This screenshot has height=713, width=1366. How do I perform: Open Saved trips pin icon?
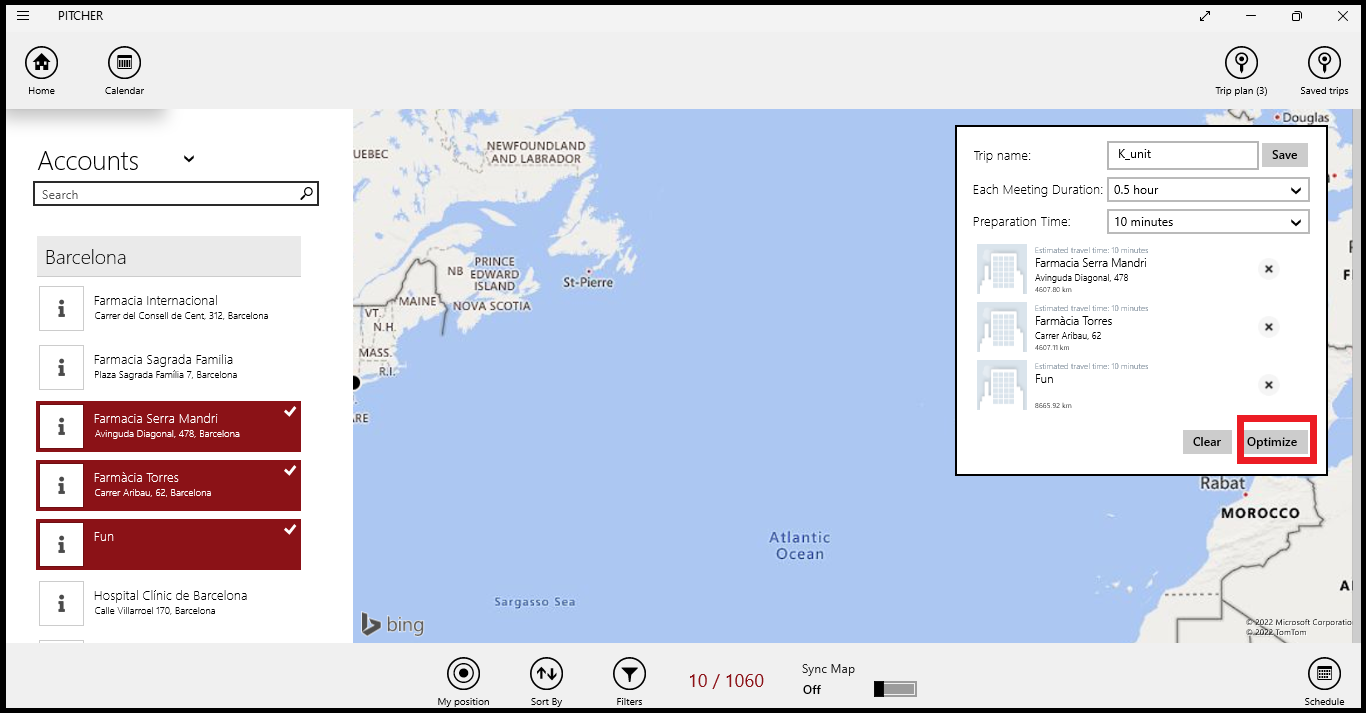1324,63
